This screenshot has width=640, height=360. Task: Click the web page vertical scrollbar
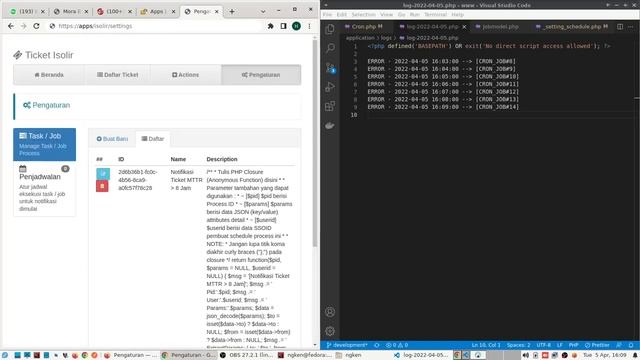tap(315, 143)
